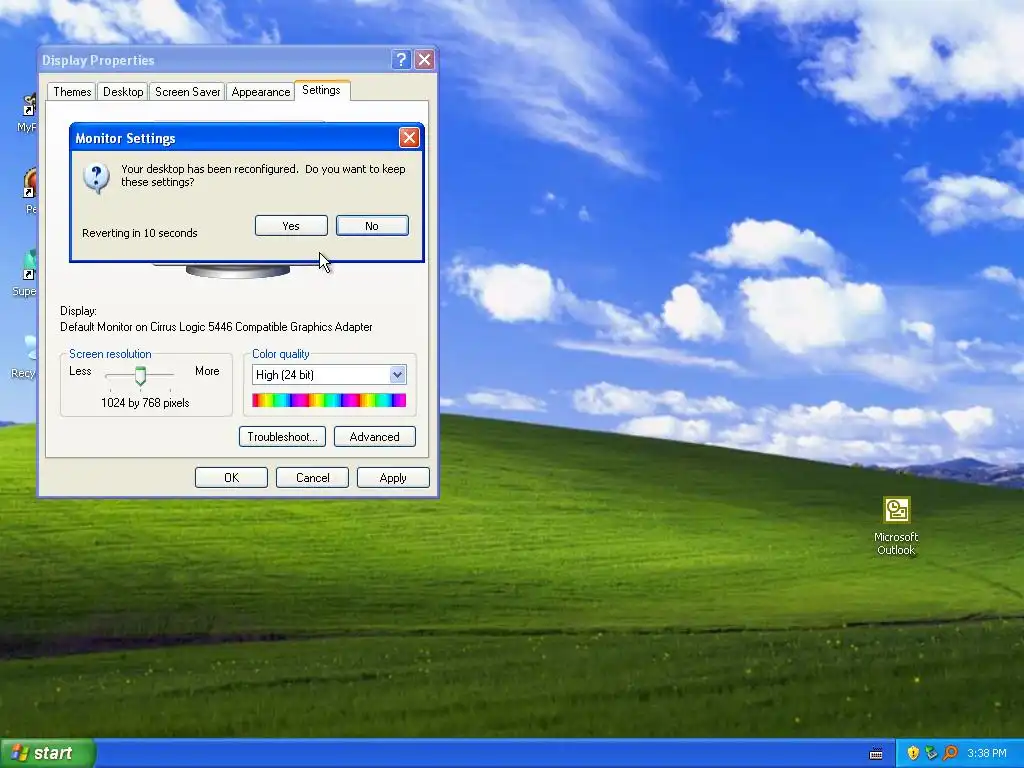
Task: Click the Display Properties help question button
Action: point(401,60)
